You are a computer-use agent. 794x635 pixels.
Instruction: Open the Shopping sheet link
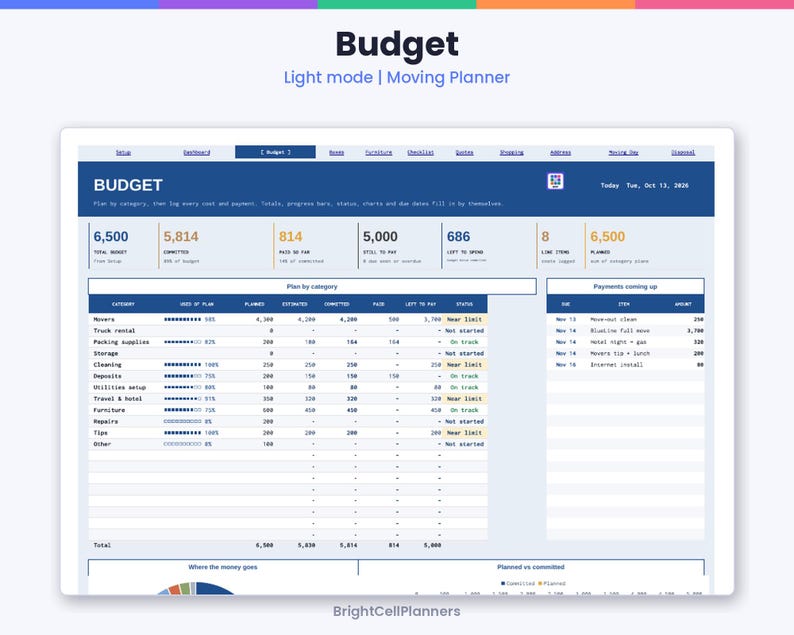[x=511, y=152]
